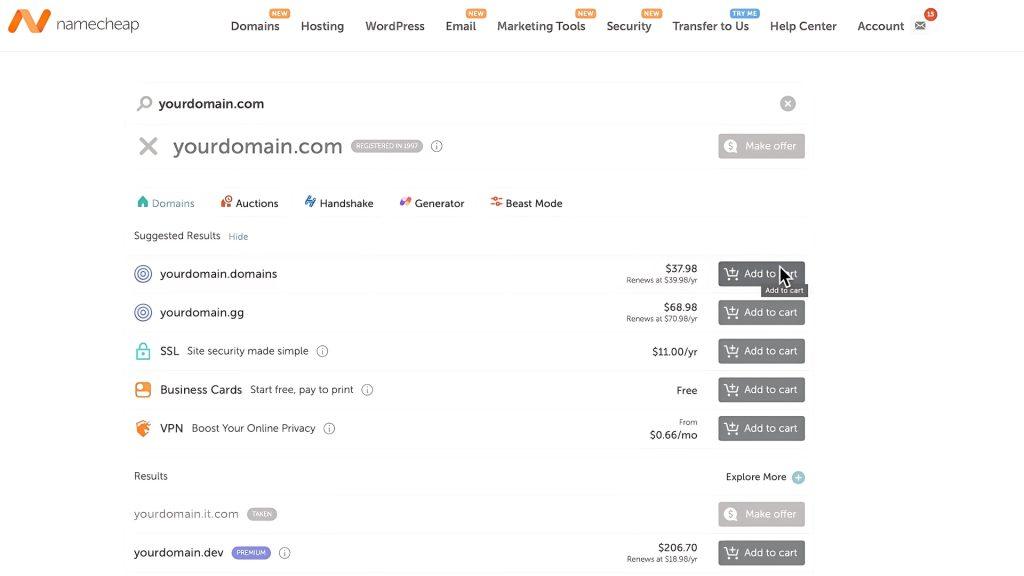Make offer on yourdomain.it.com

761,514
